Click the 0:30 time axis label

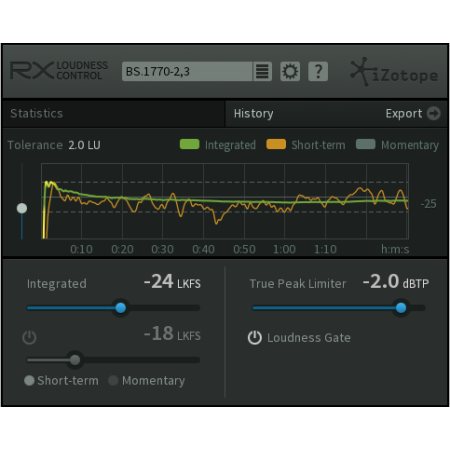point(162,249)
